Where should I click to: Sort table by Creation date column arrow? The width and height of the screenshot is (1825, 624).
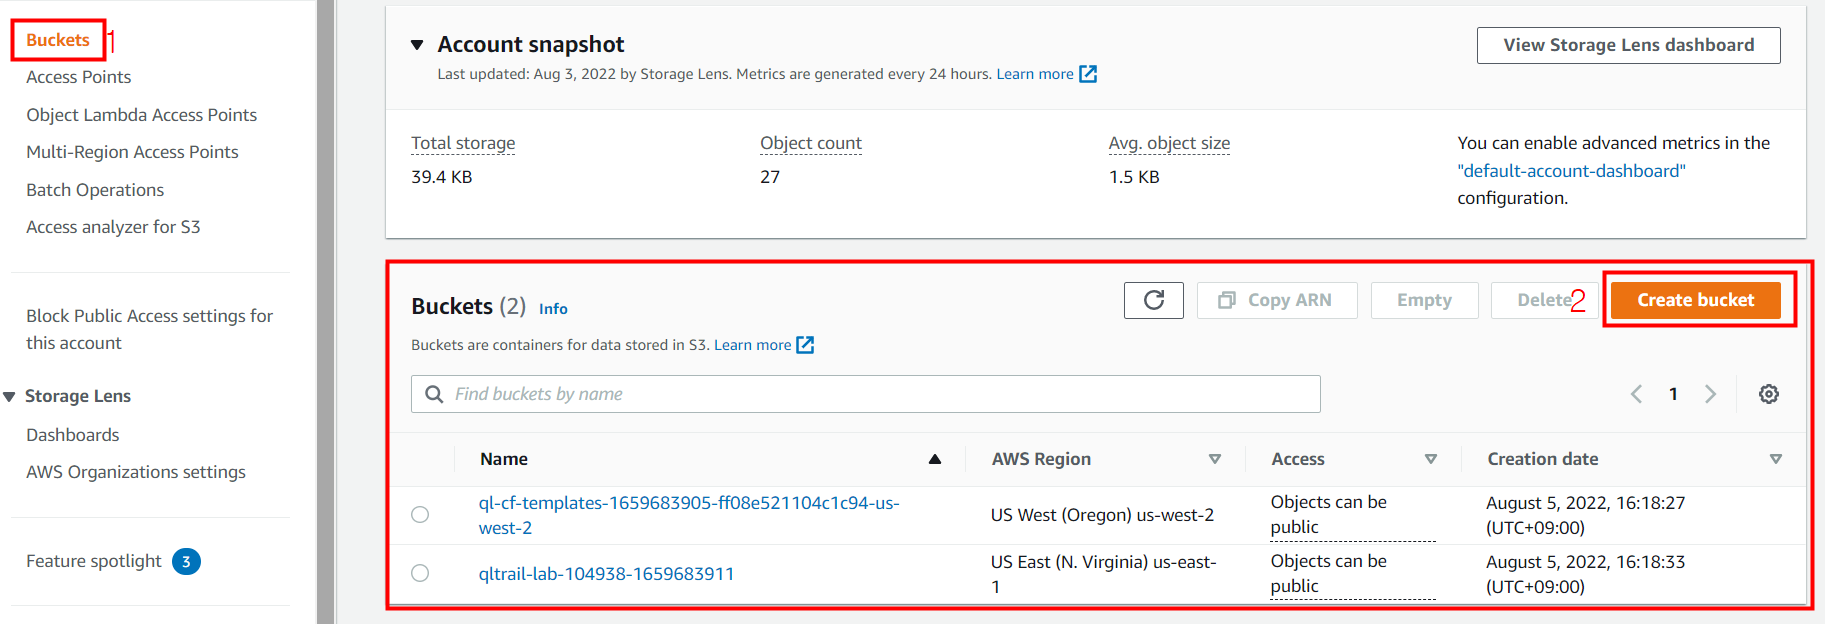point(1776,459)
